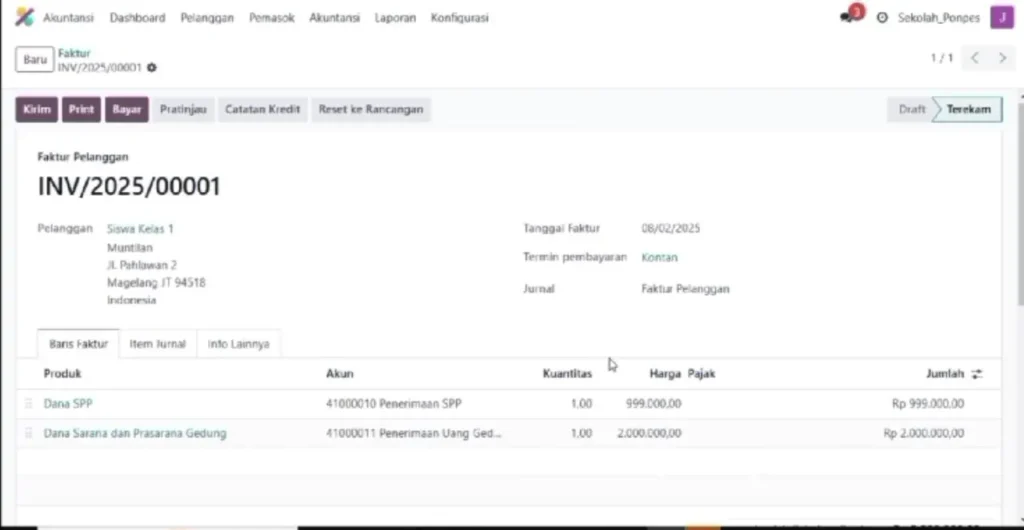Click the clock activities icon

882,18
